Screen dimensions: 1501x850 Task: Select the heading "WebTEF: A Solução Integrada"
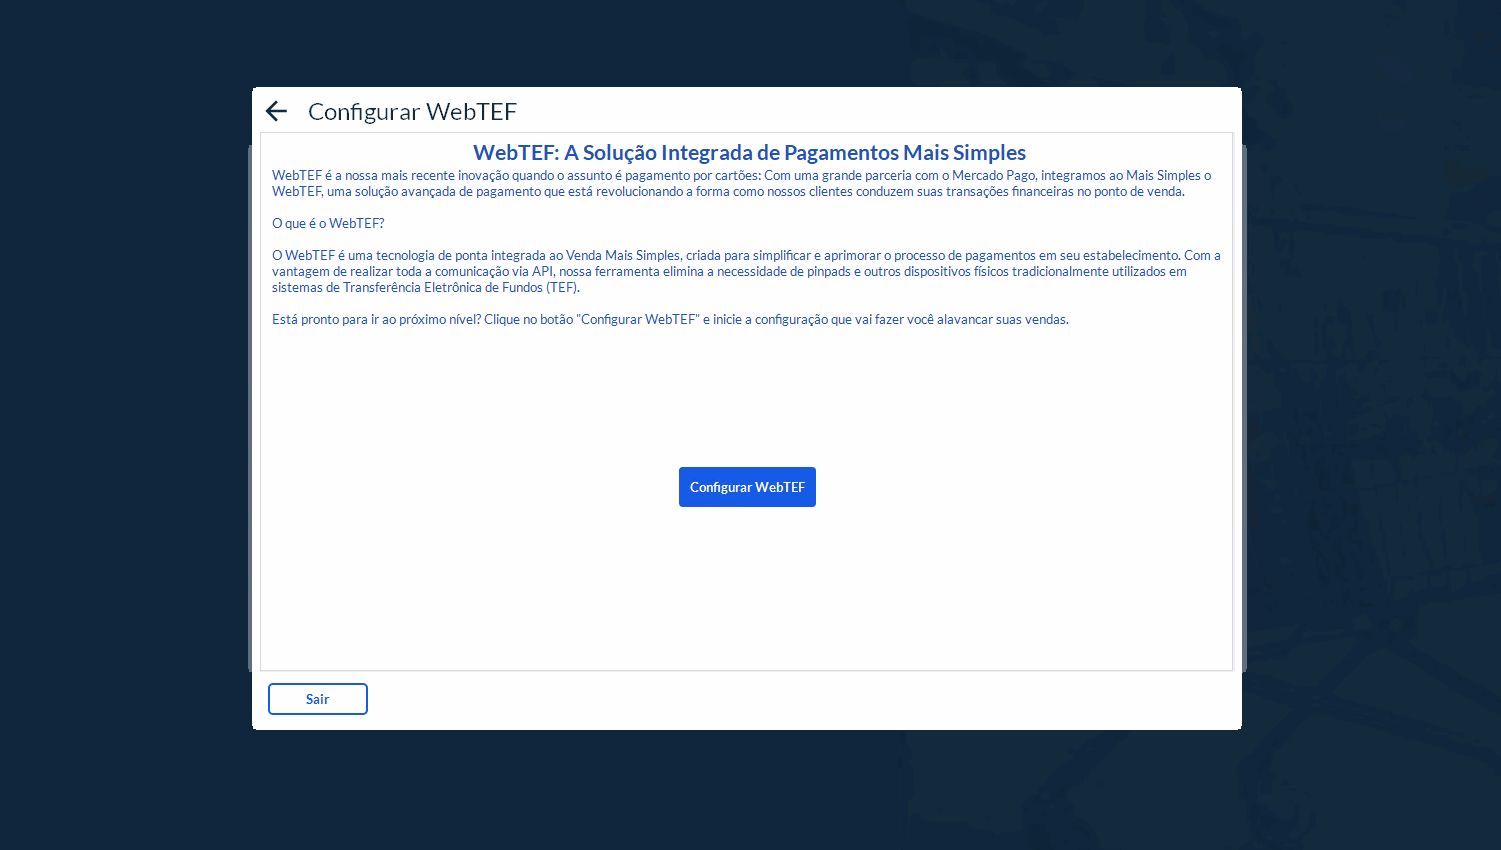[749, 153]
